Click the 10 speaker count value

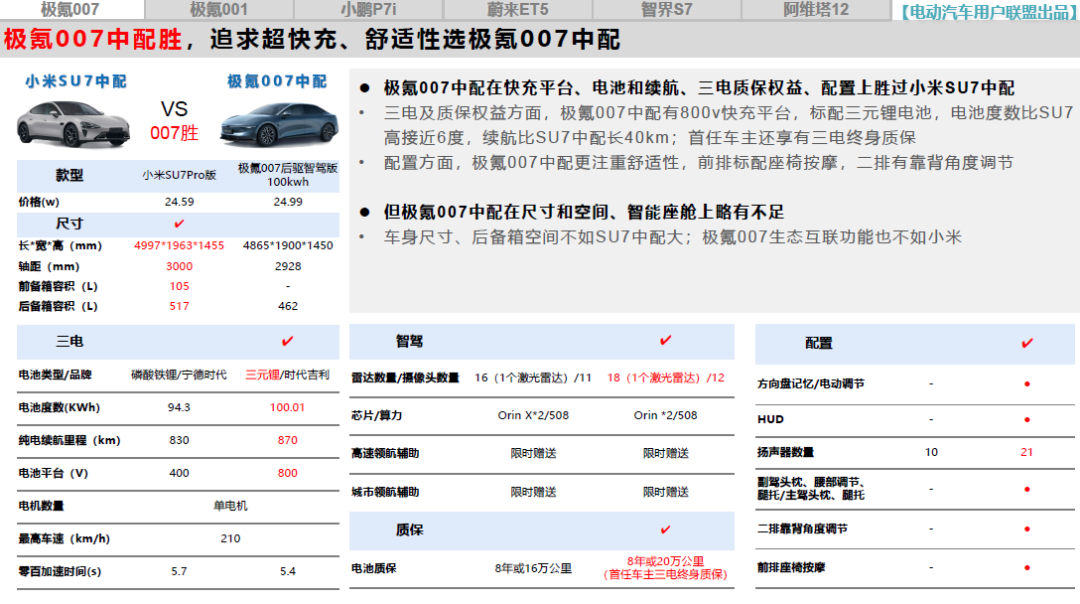(931, 452)
